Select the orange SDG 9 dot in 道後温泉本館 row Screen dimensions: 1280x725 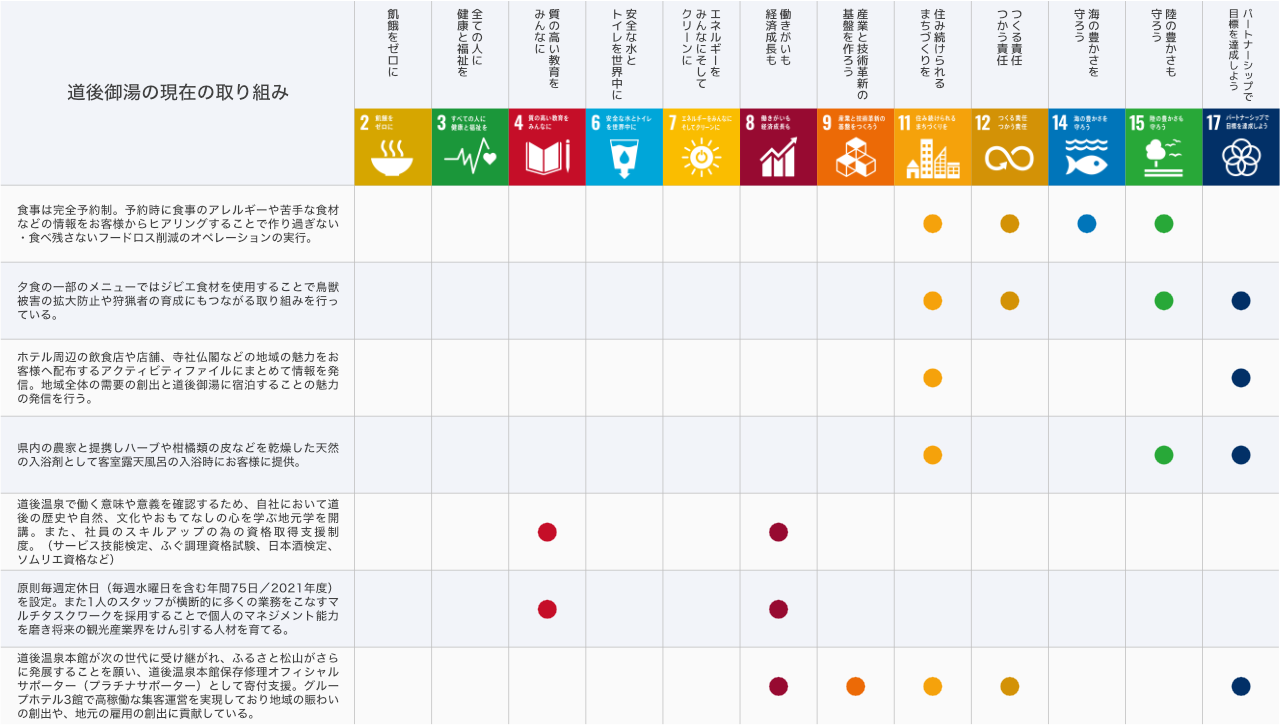pos(855,686)
